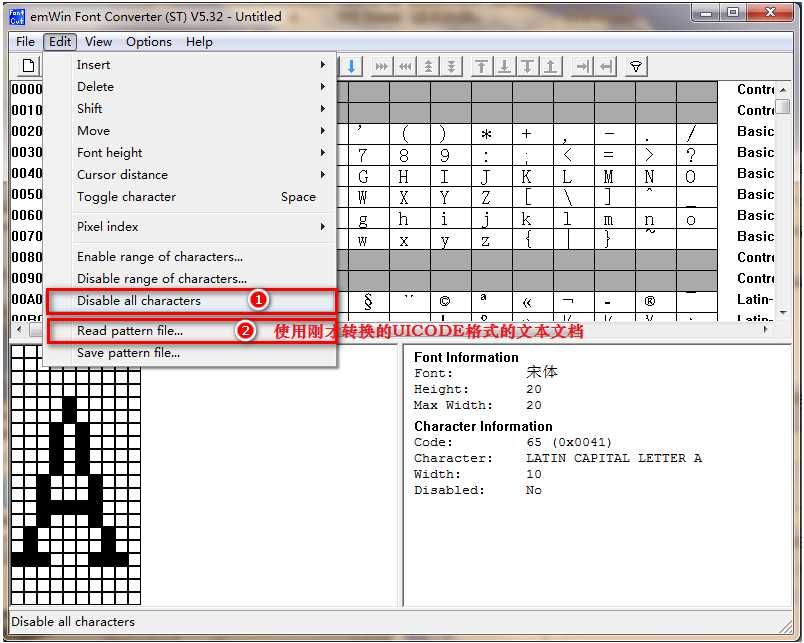This screenshot has width=804, height=643.
Task: Expand the Font height submenu
Action: (191, 153)
